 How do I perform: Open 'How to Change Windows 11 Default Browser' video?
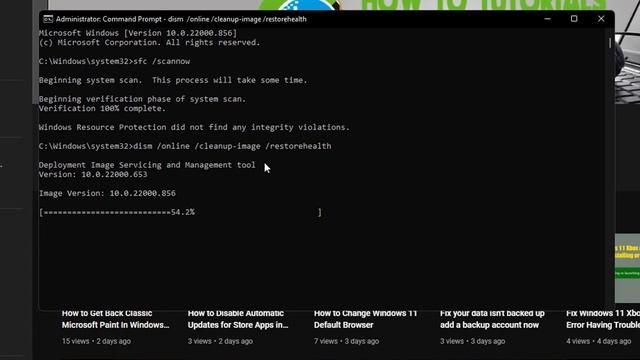365,319
